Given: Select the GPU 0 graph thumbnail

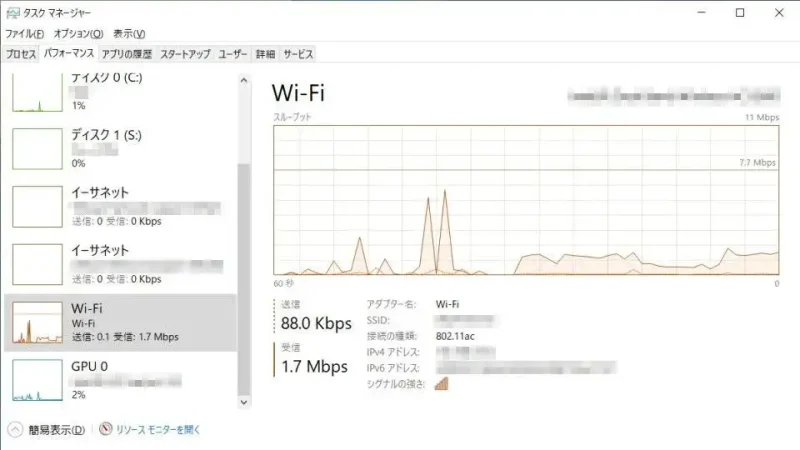Looking at the screenshot, I should coord(37,379).
